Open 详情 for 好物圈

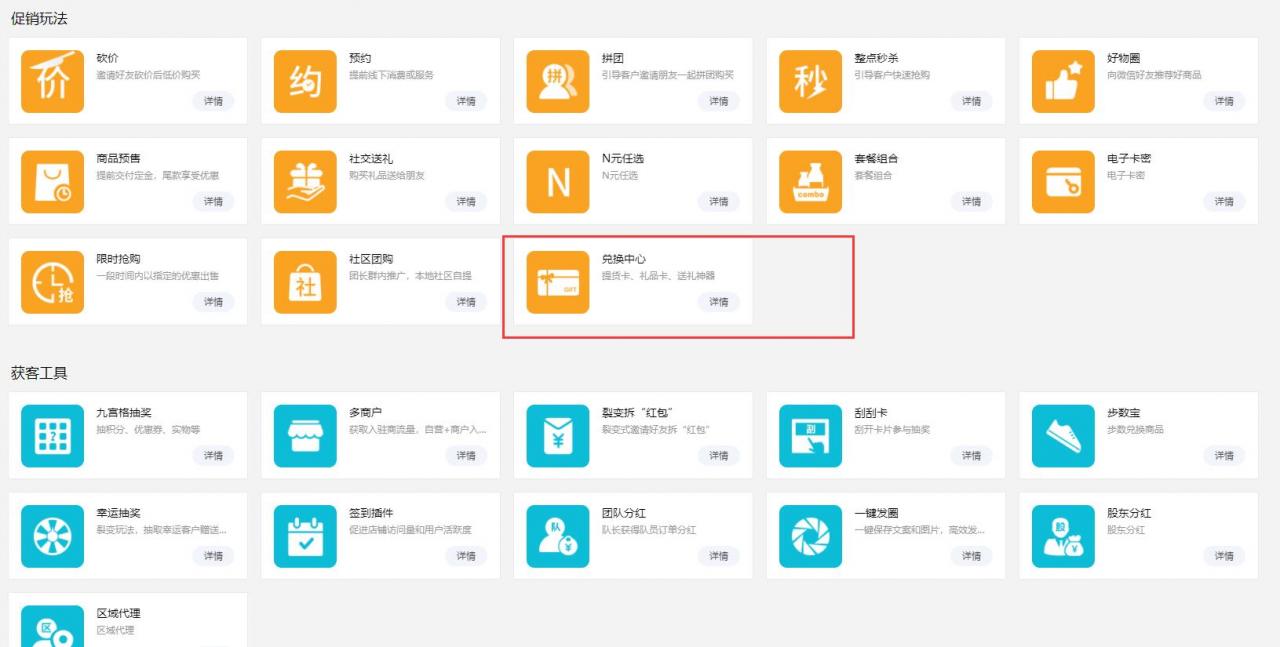tap(1224, 101)
